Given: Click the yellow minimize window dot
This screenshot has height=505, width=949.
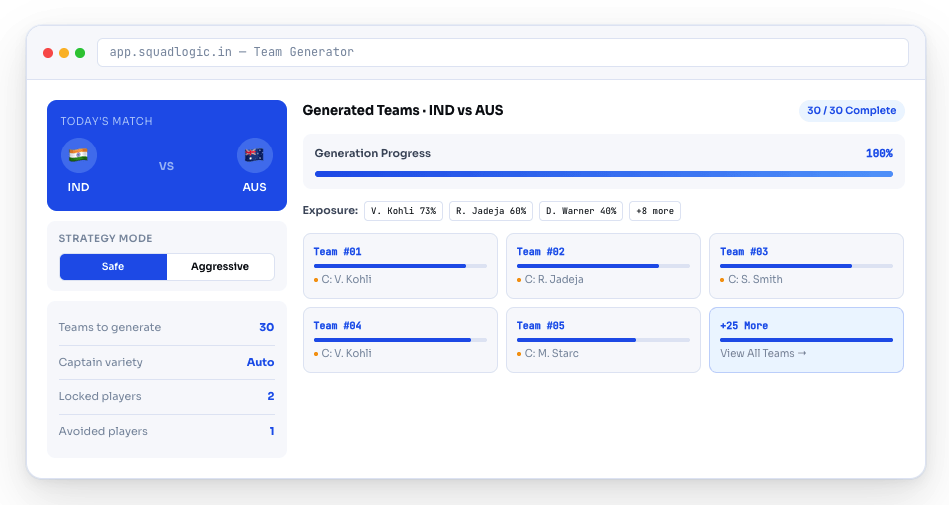Looking at the screenshot, I should coord(64,53).
